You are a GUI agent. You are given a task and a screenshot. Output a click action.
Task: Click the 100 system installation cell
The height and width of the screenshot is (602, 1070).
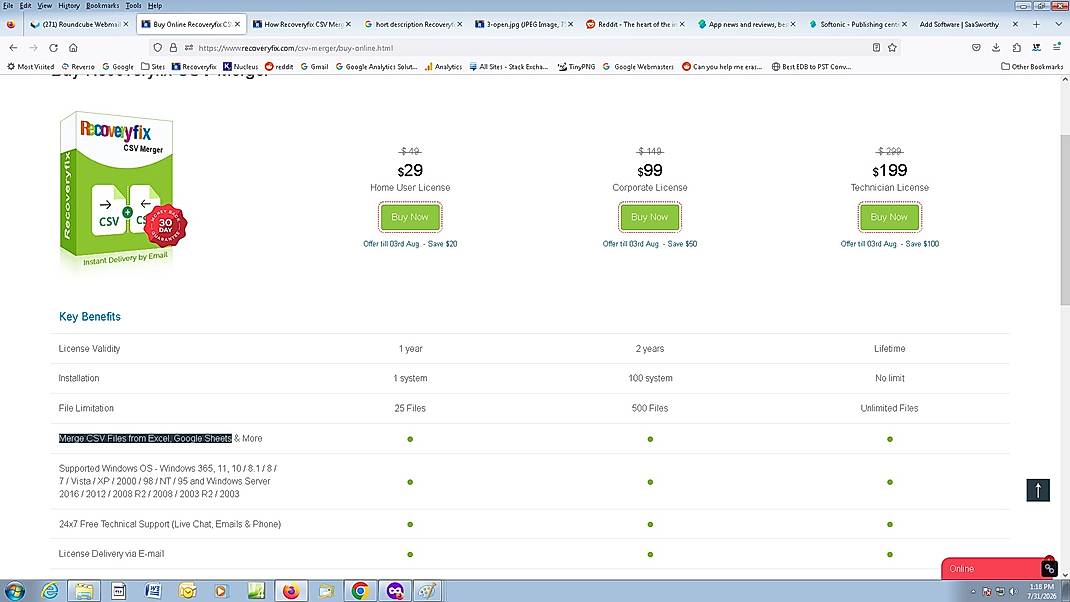coord(650,378)
